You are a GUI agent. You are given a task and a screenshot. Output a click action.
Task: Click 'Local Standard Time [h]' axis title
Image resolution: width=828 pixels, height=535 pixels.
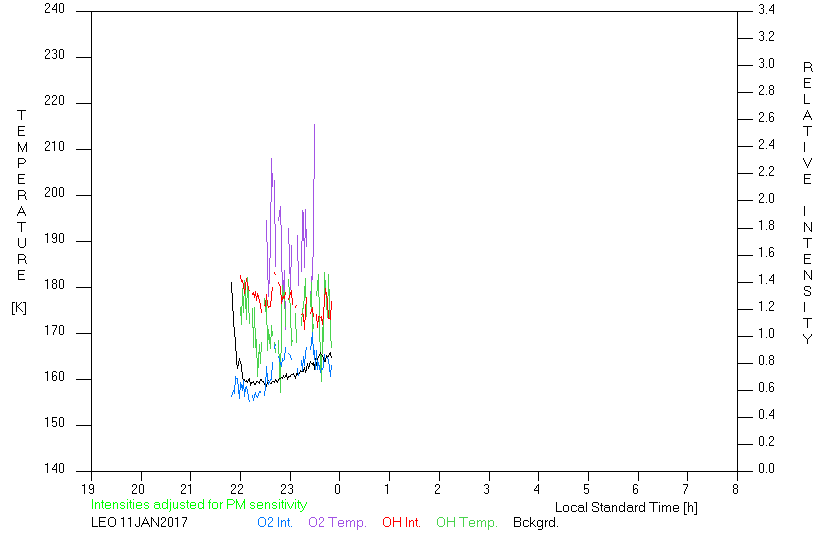[626, 508]
